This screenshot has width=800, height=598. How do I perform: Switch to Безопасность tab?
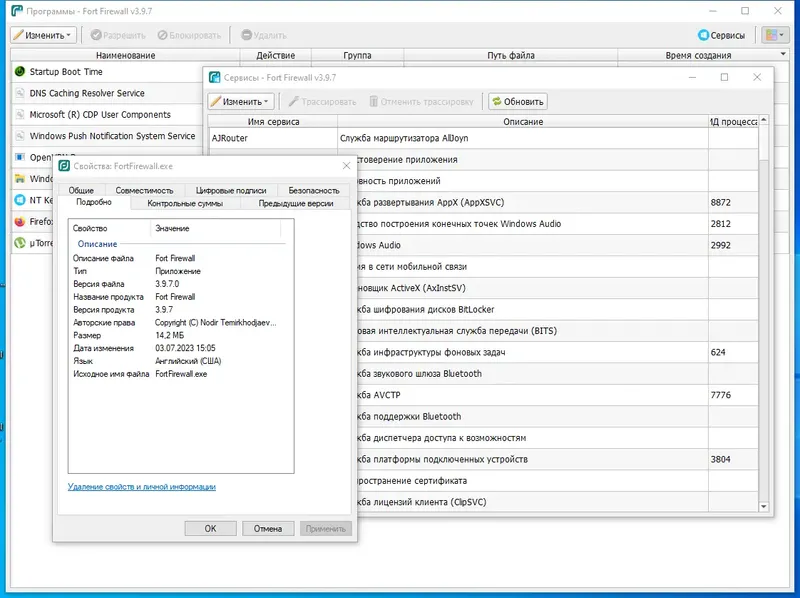tap(314, 190)
